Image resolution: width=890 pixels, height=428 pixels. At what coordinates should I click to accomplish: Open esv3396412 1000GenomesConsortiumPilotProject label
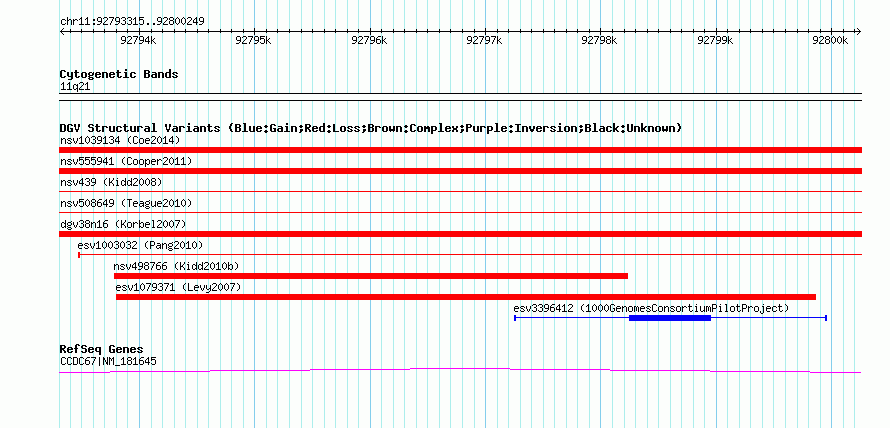coord(652,308)
